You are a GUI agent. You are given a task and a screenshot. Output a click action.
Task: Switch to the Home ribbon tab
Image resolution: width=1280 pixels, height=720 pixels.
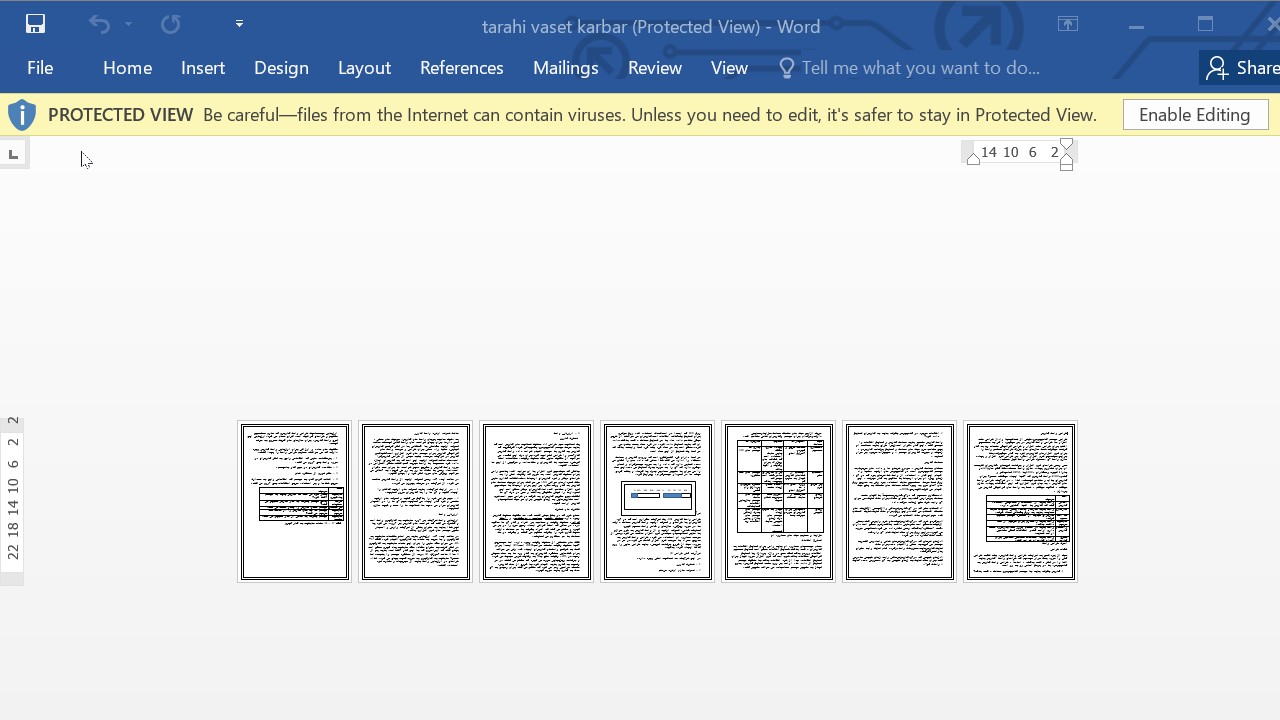click(x=127, y=68)
